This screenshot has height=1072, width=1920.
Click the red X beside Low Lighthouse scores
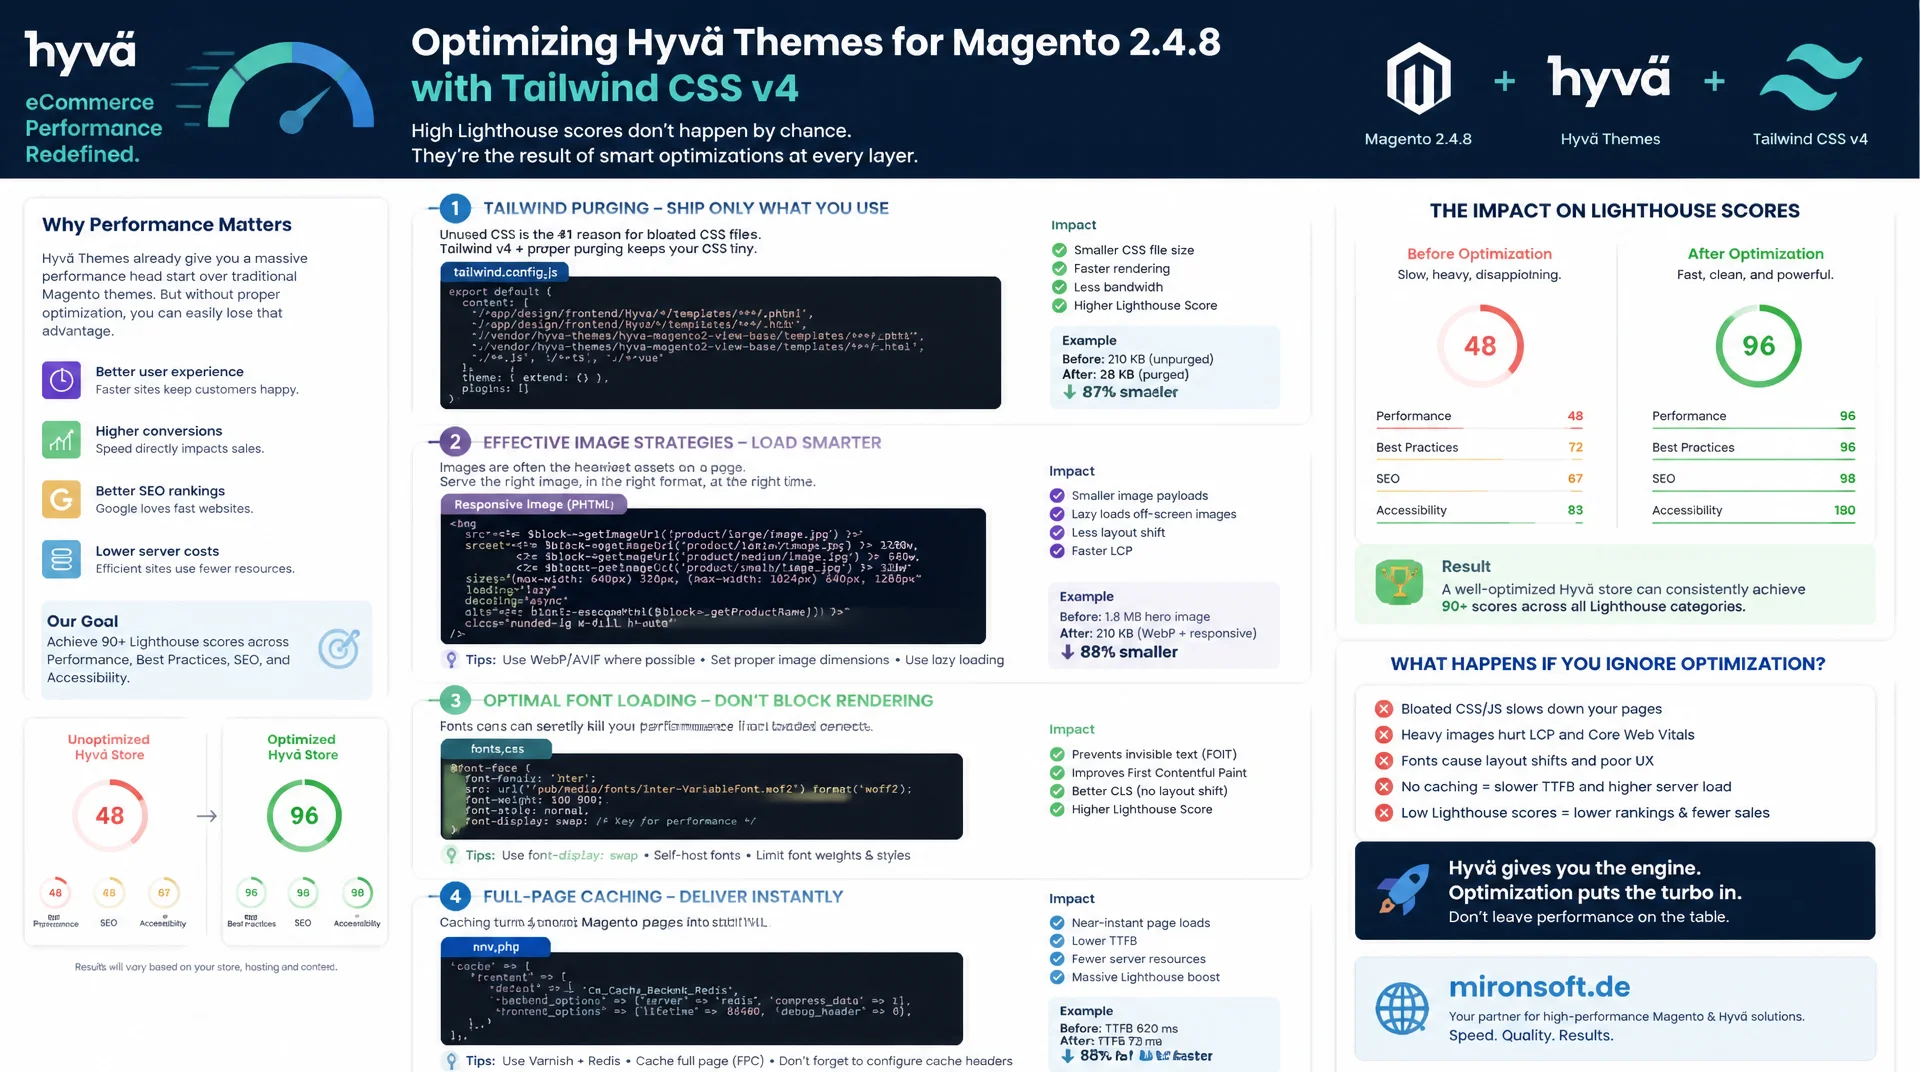[1384, 813]
